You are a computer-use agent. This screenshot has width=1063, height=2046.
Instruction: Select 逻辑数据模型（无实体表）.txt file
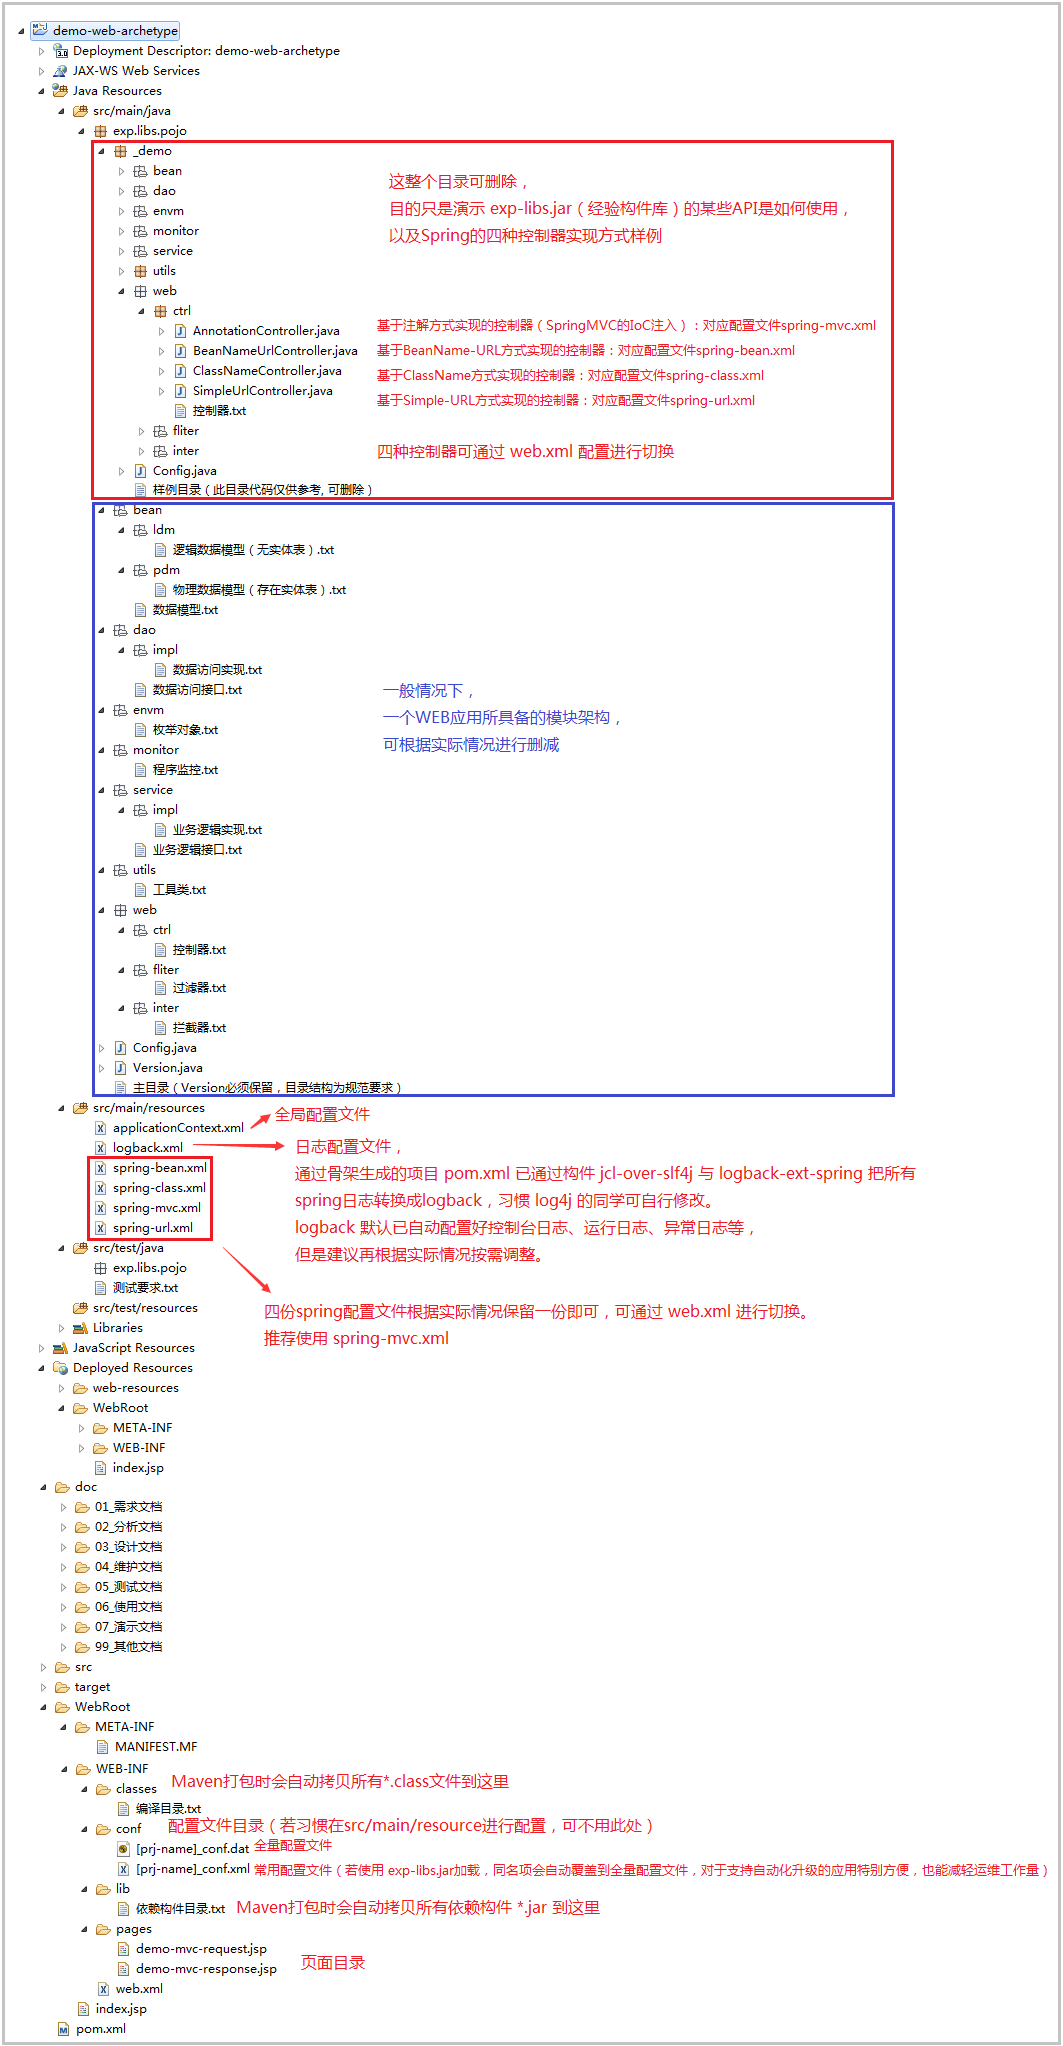coord(253,549)
